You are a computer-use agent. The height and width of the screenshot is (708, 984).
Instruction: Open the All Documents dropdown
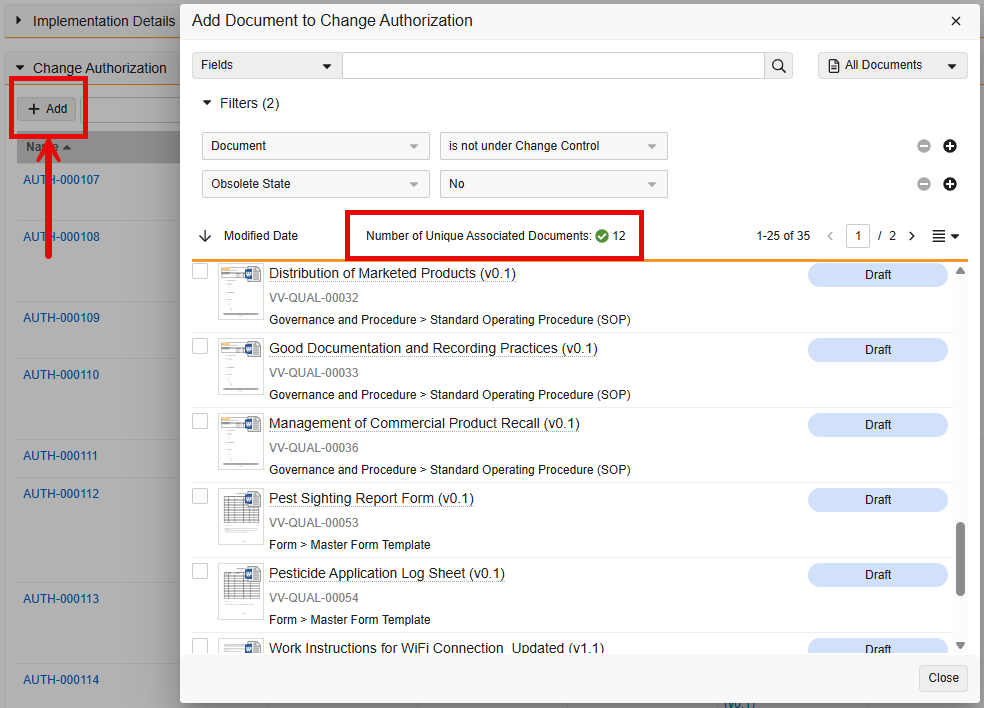click(x=892, y=66)
